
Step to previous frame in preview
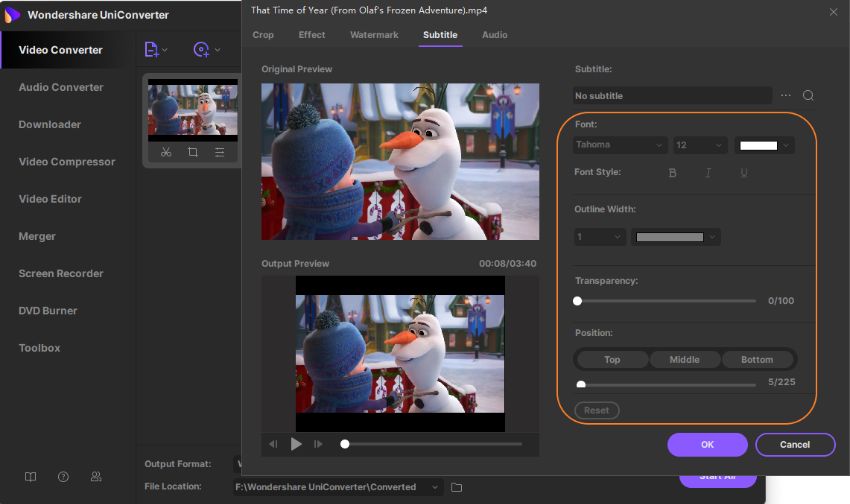pos(273,444)
